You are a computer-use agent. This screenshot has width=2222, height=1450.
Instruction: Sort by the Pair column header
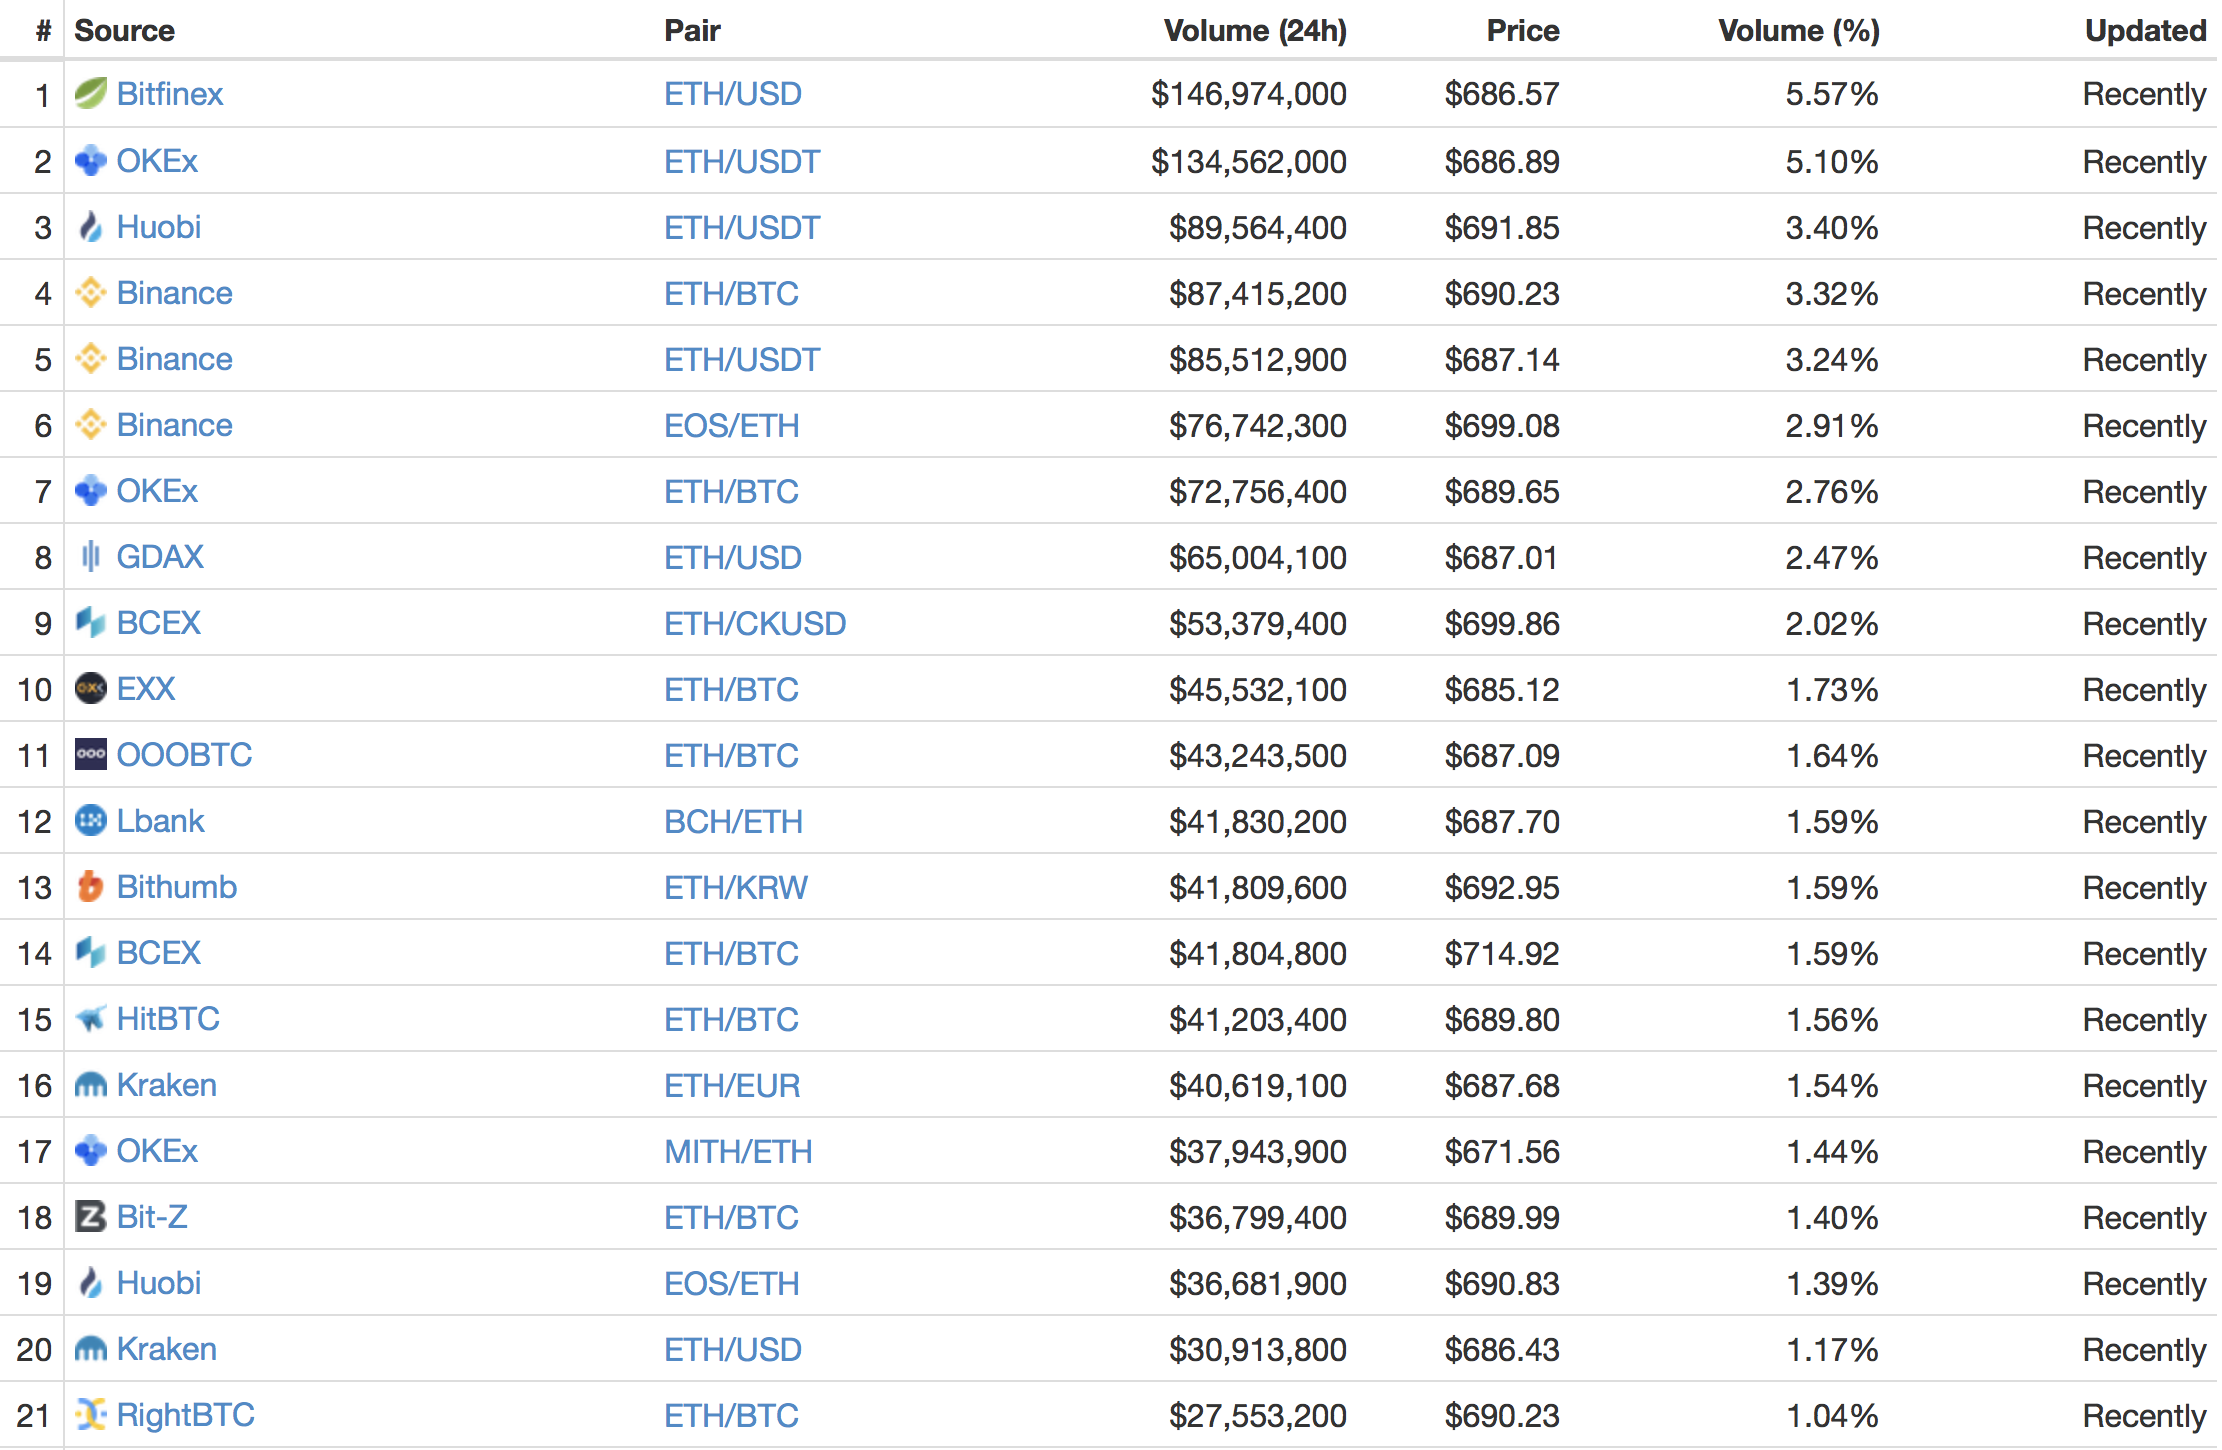coord(692,30)
